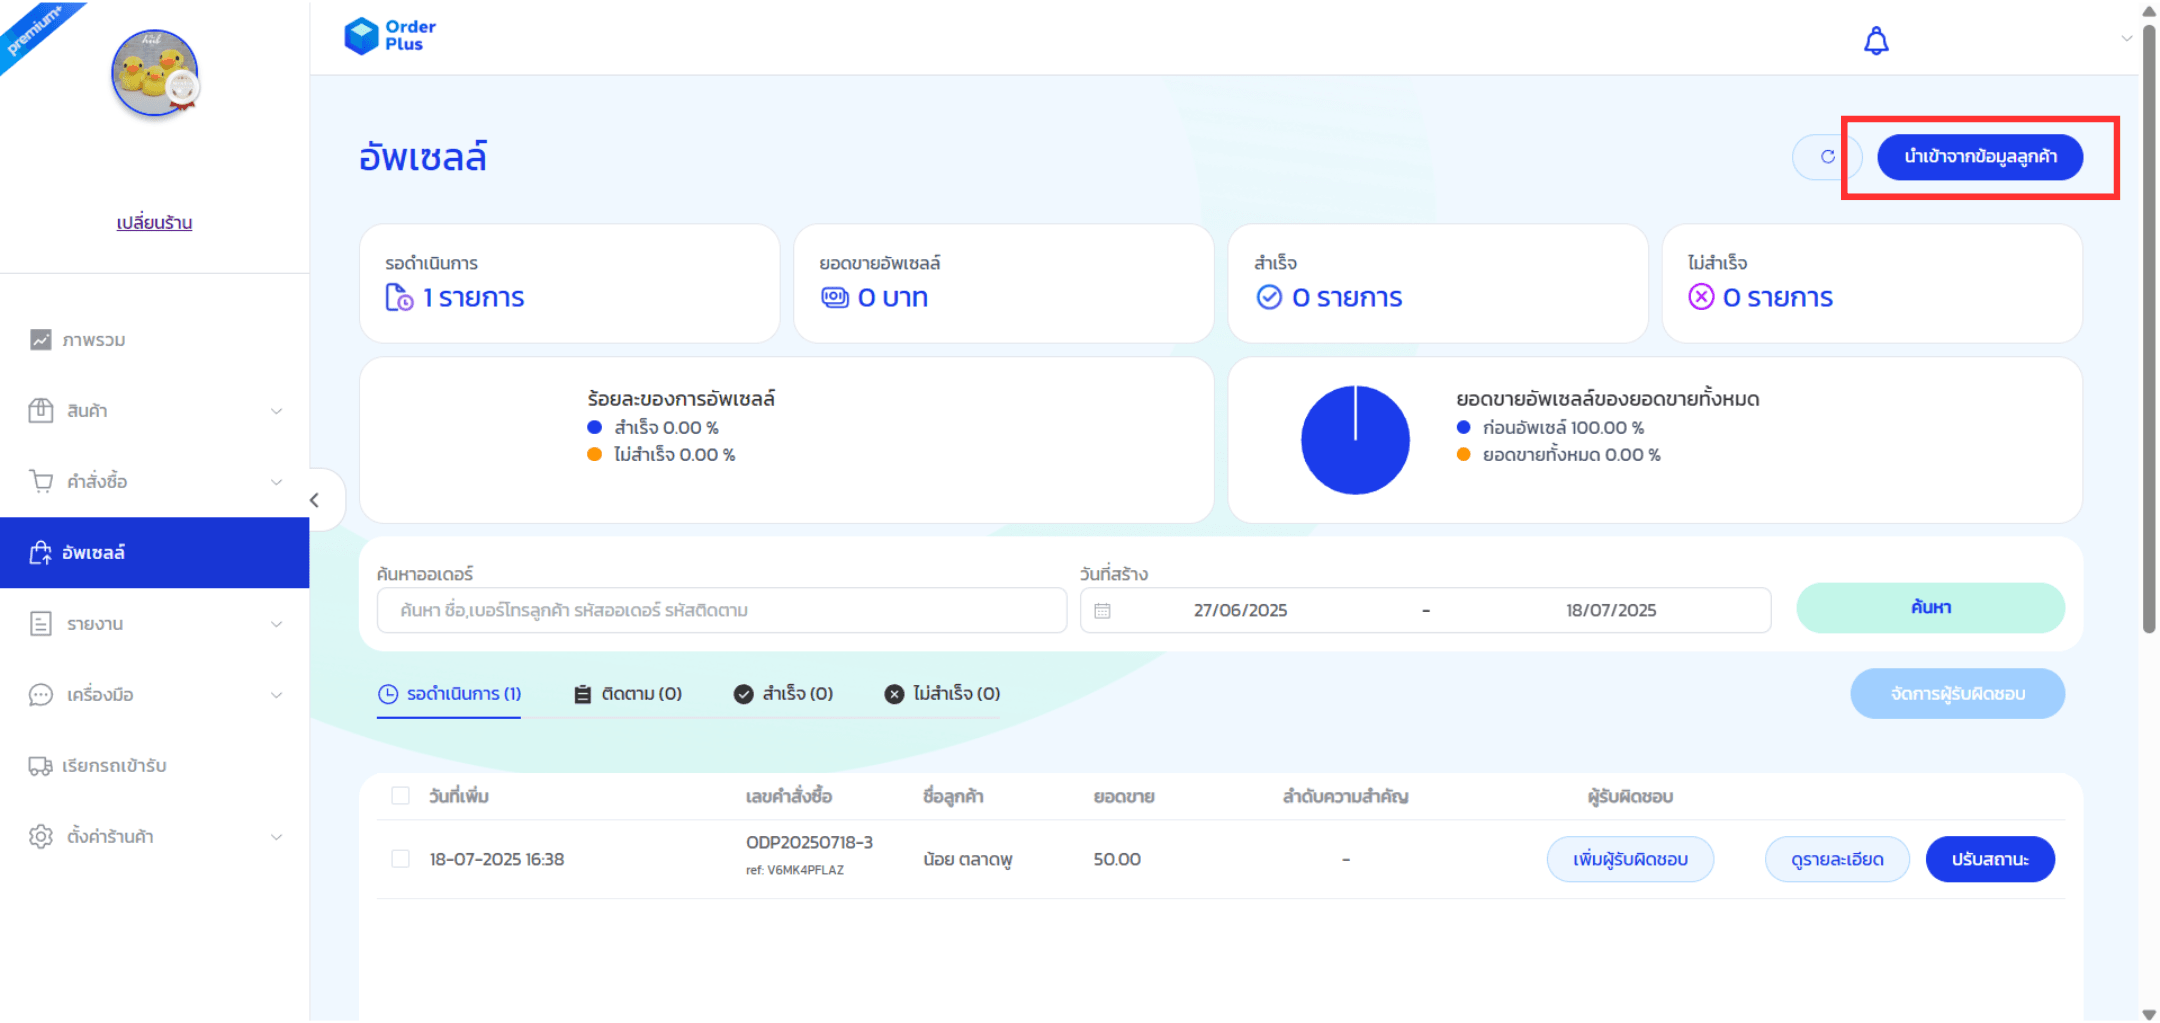Image resolution: width=2160 pixels, height=1023 pixels.
Task: Expand the รายงาน menu chevron
Action: pyautogui.click(x=277, y=624)
